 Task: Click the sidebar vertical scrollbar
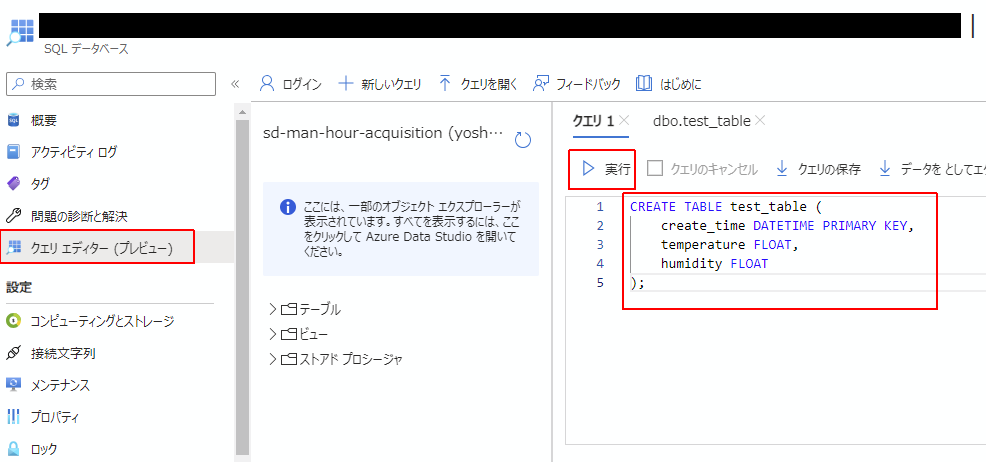pos(242,286)
